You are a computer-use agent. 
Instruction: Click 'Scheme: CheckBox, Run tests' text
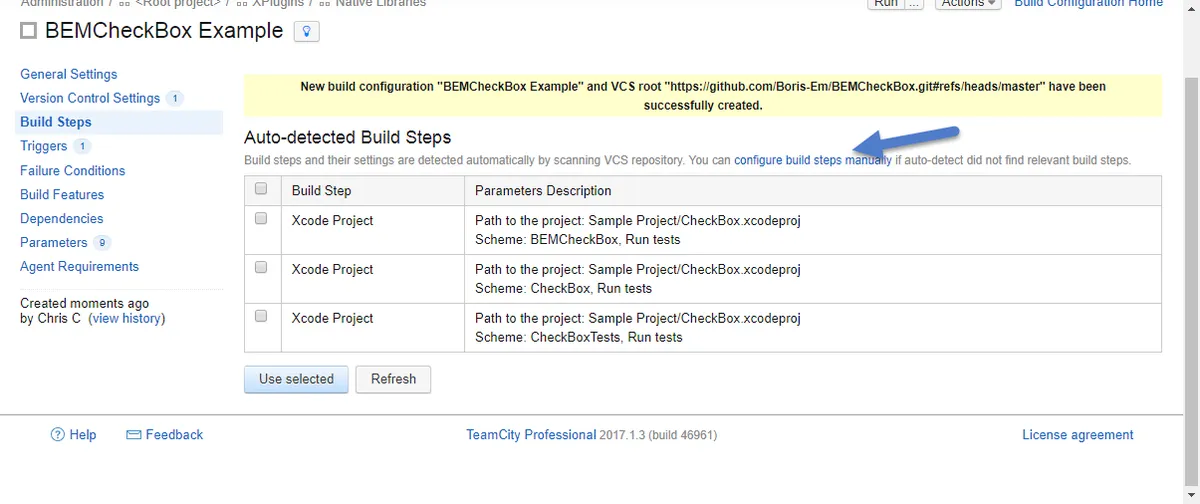click(563, 288)
